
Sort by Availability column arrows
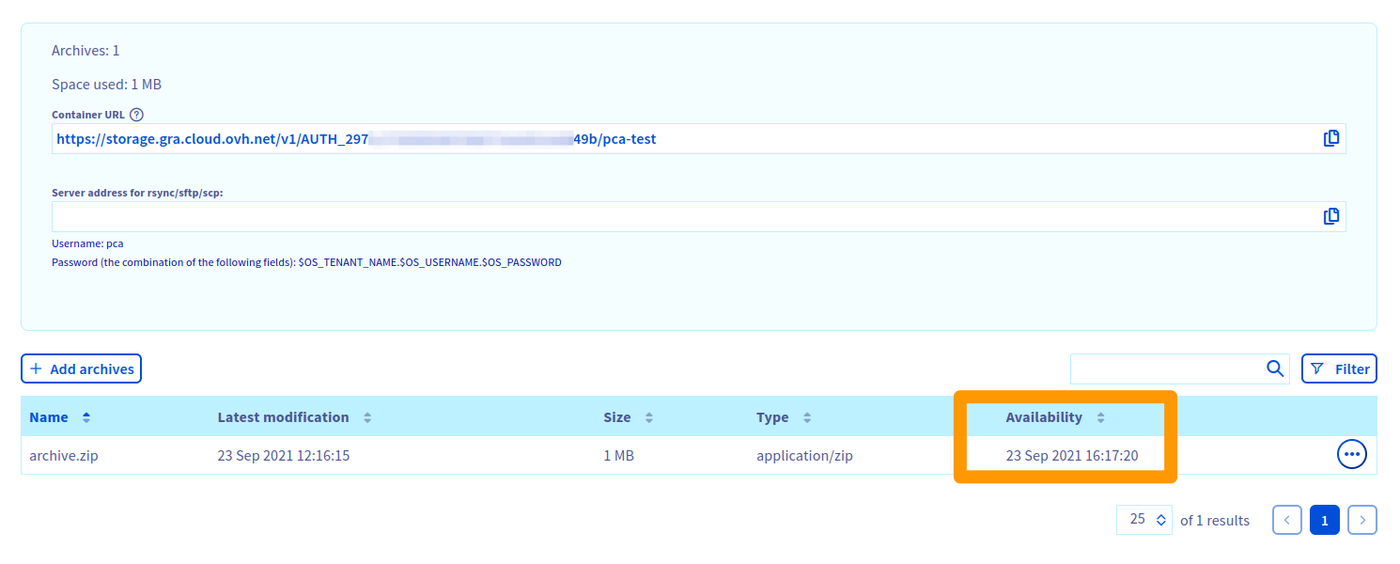coord(1101,418)
